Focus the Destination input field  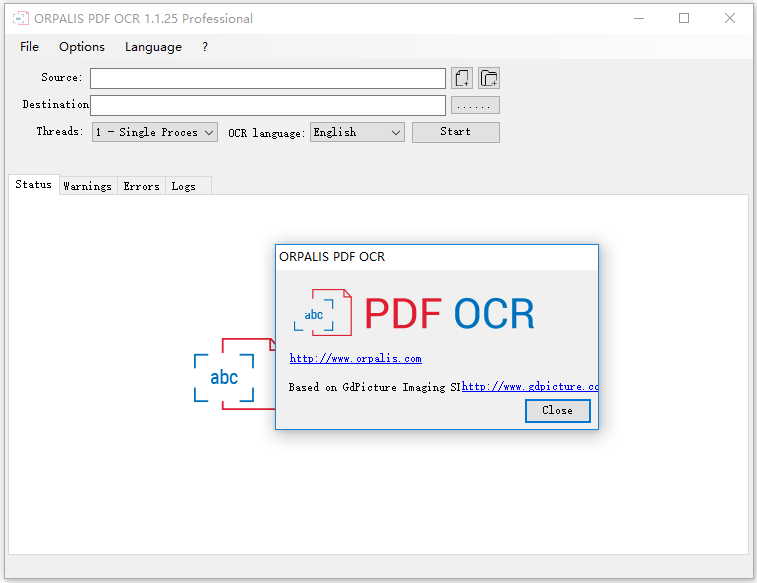coord(267,105)
